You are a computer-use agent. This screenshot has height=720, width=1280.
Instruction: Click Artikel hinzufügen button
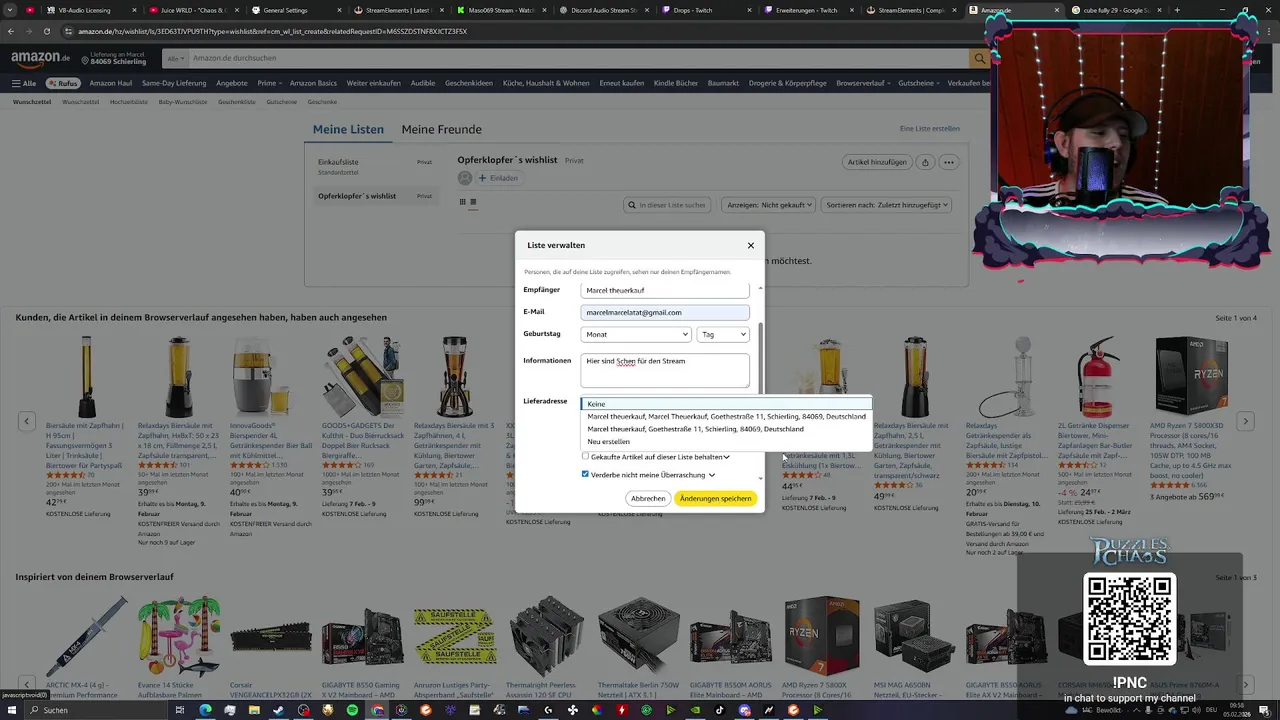click(x=877, y=162)
